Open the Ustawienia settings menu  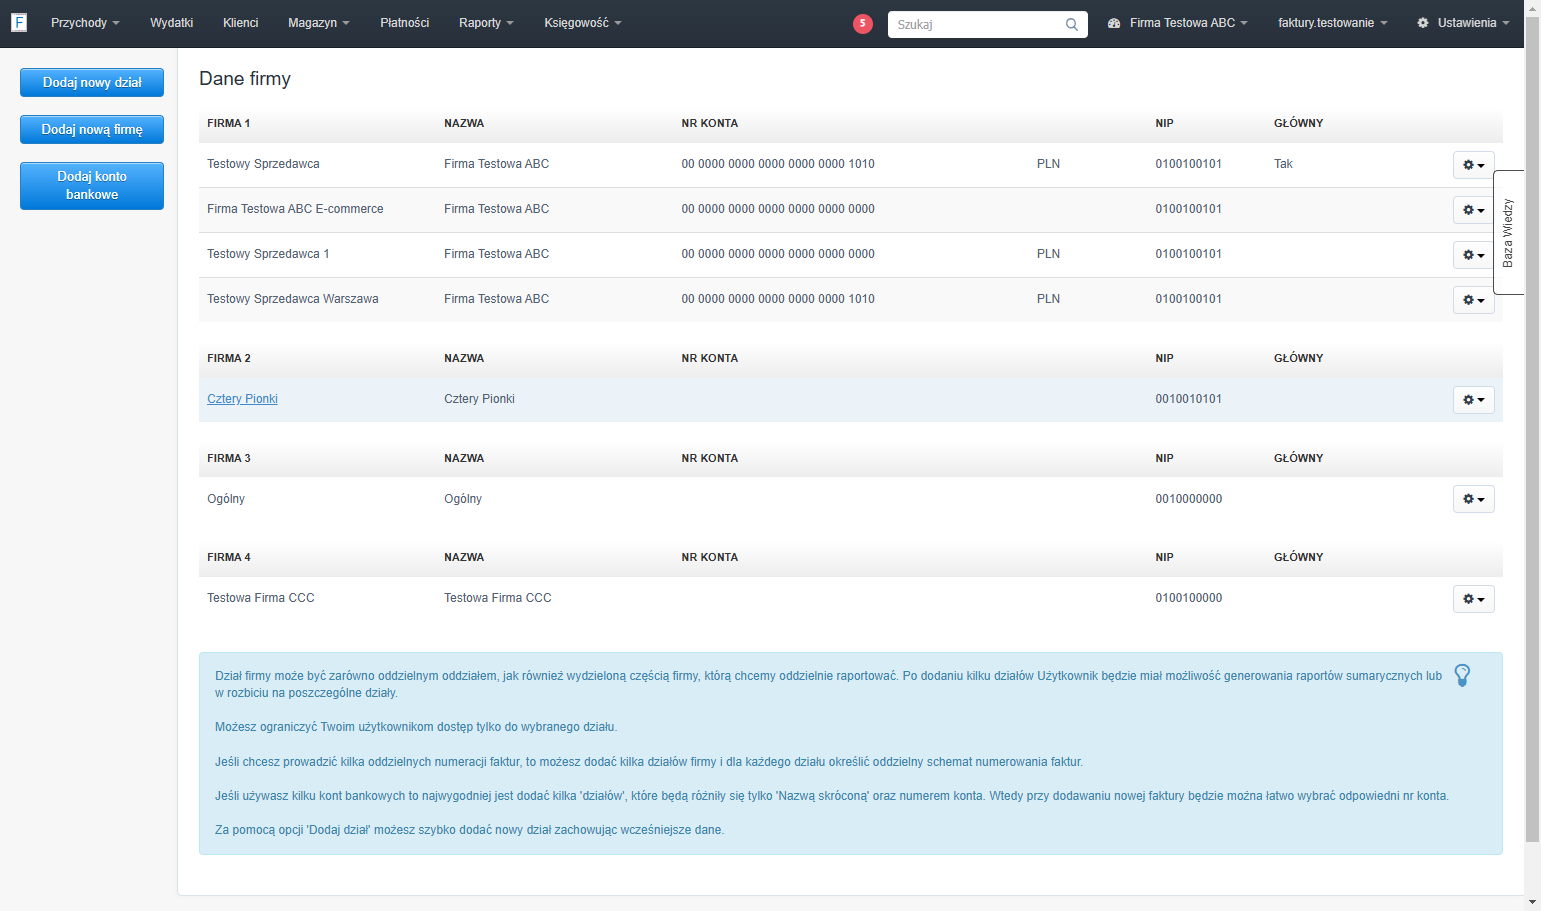(1463, 23)
